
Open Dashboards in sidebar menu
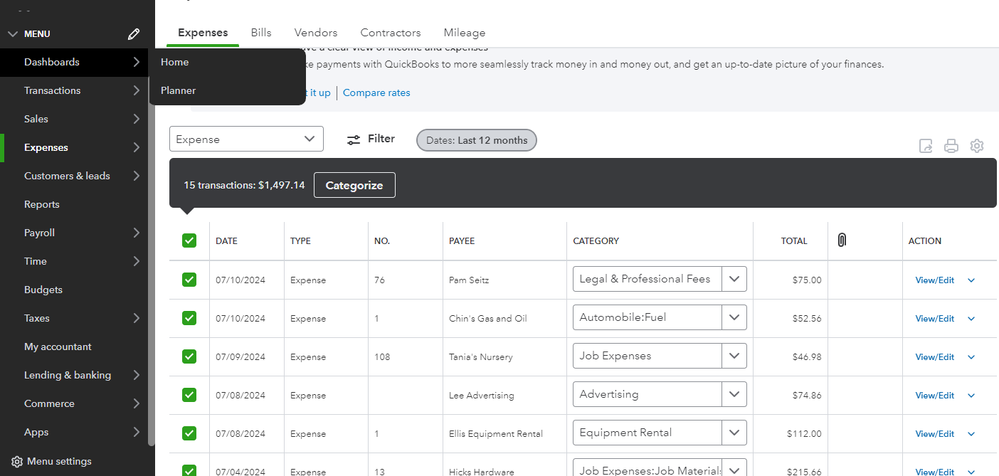[75, 62]
